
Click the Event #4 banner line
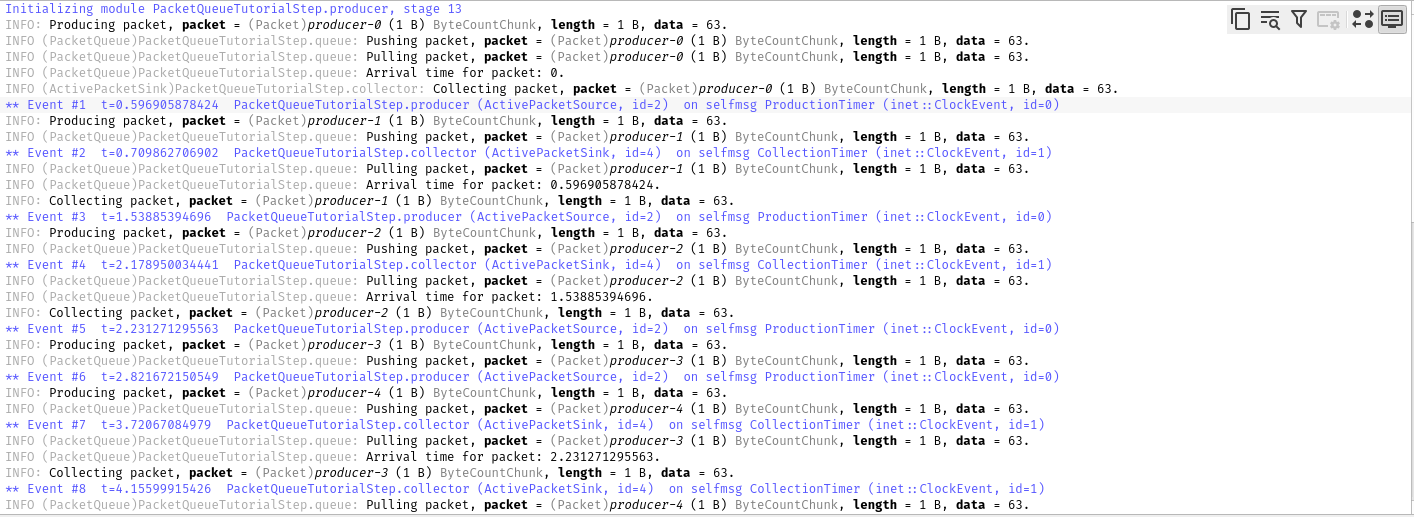[x=528, y=265]
